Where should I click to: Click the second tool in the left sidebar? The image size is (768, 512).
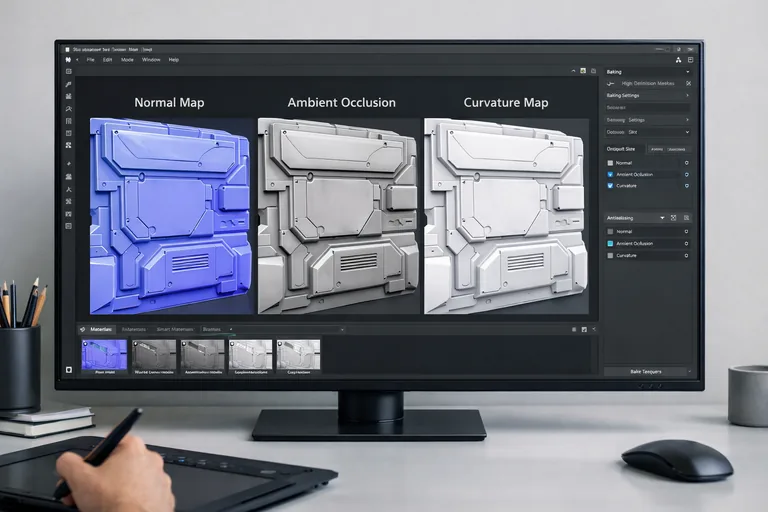pyautogui.click(x=68, y=84)
